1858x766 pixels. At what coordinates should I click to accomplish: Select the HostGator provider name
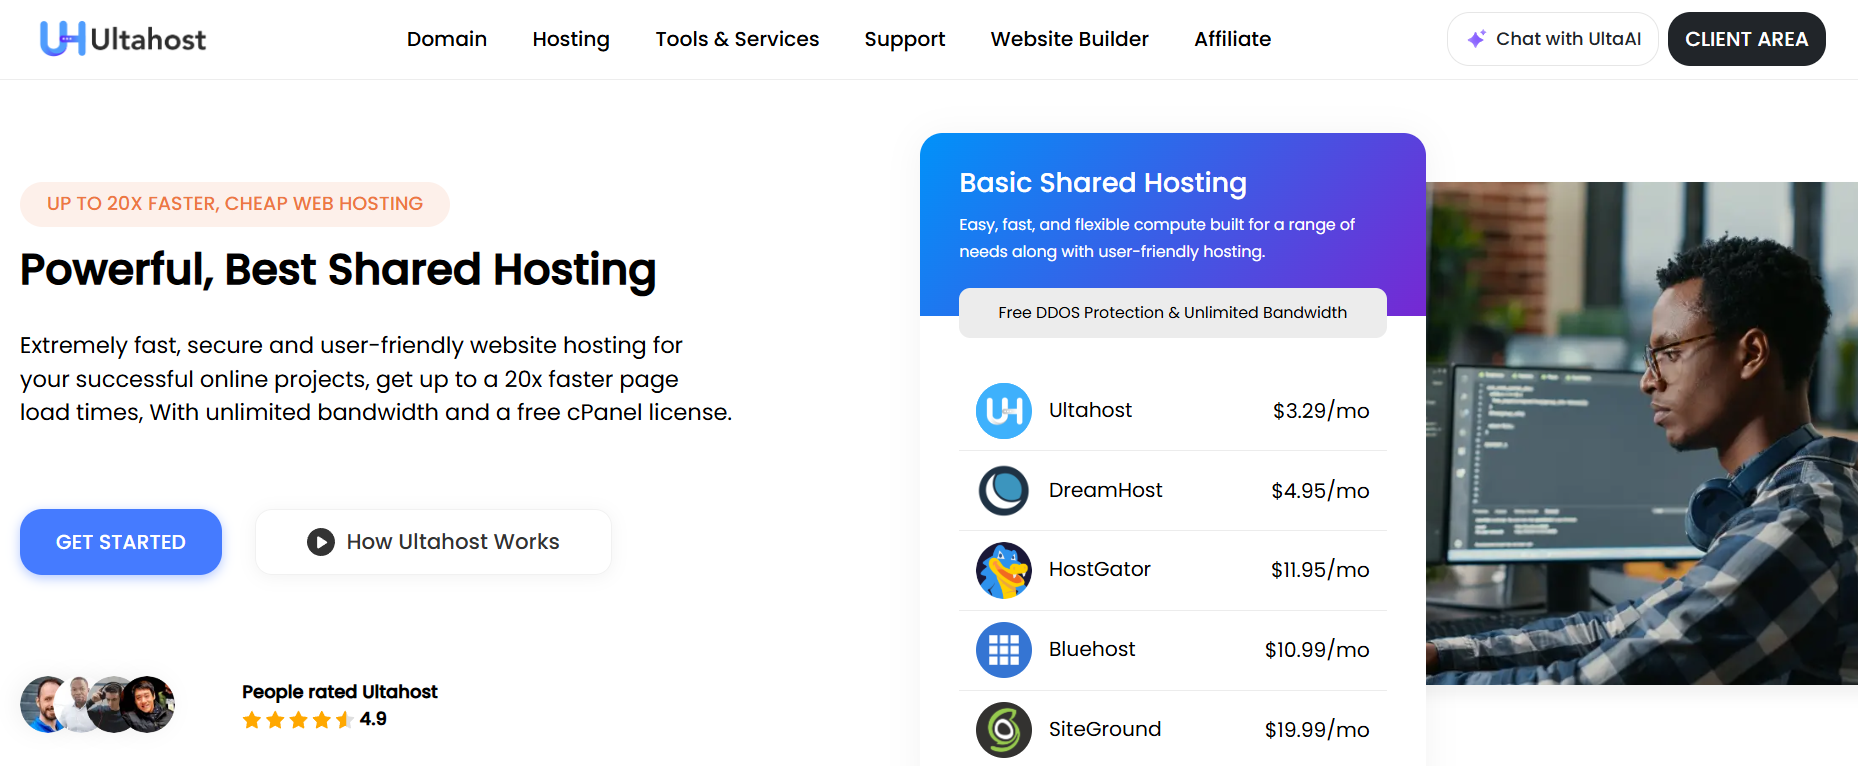pyautogui.click(x=1100, y=569)
